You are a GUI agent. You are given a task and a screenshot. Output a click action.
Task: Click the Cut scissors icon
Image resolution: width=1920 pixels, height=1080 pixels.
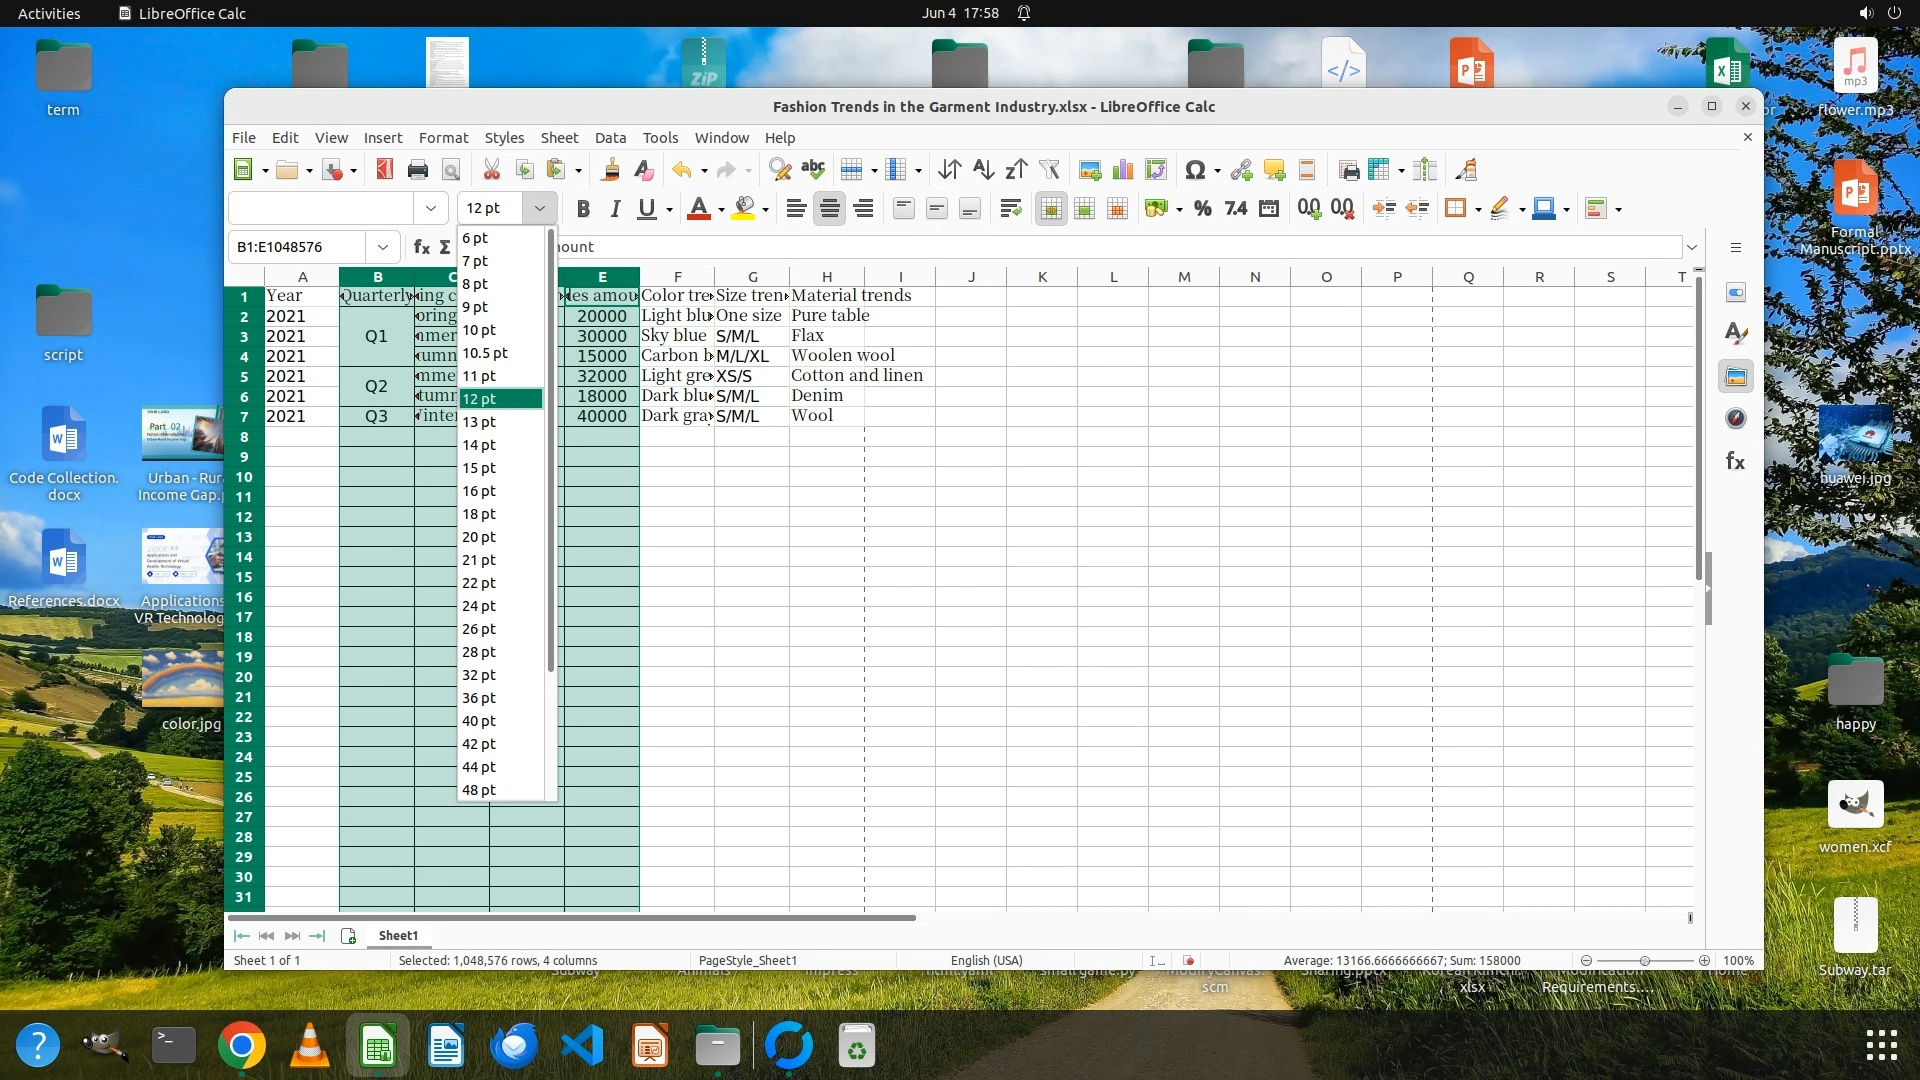tap(491, 170)
